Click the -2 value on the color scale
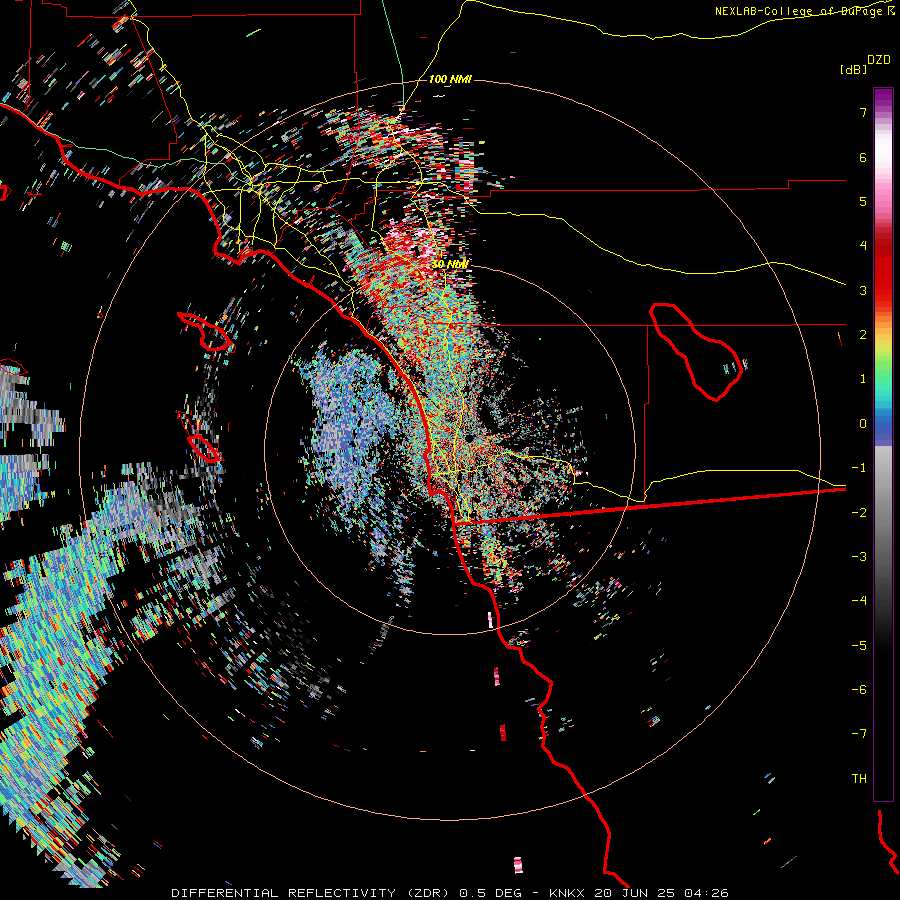900x900 pixels. pyautogui.click(x=859, y=512)
